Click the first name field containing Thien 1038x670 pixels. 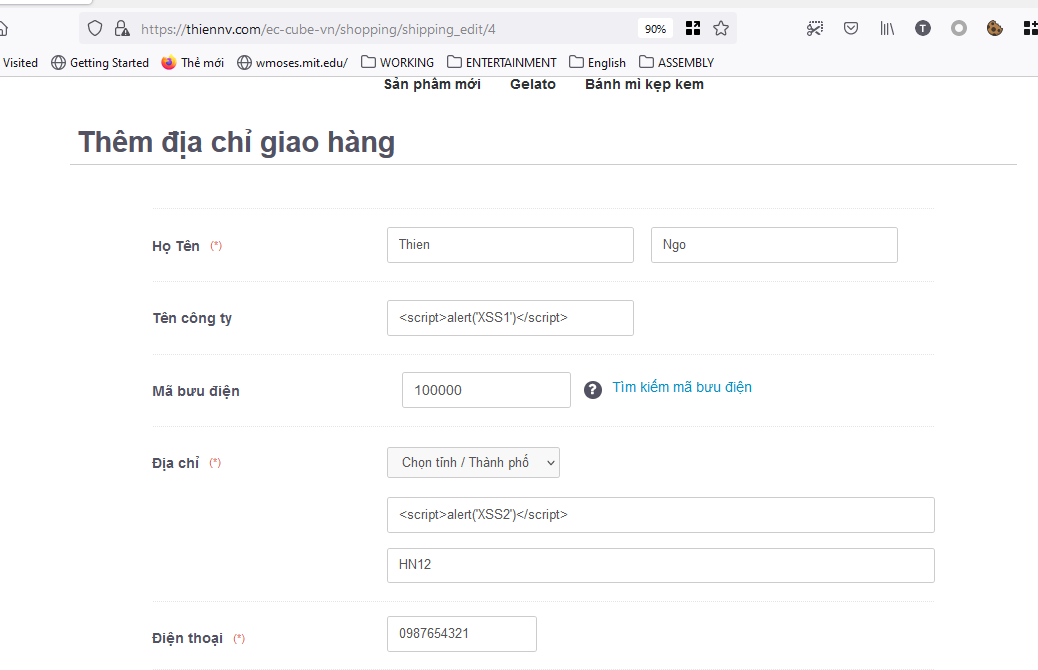(x=510, y=245)
